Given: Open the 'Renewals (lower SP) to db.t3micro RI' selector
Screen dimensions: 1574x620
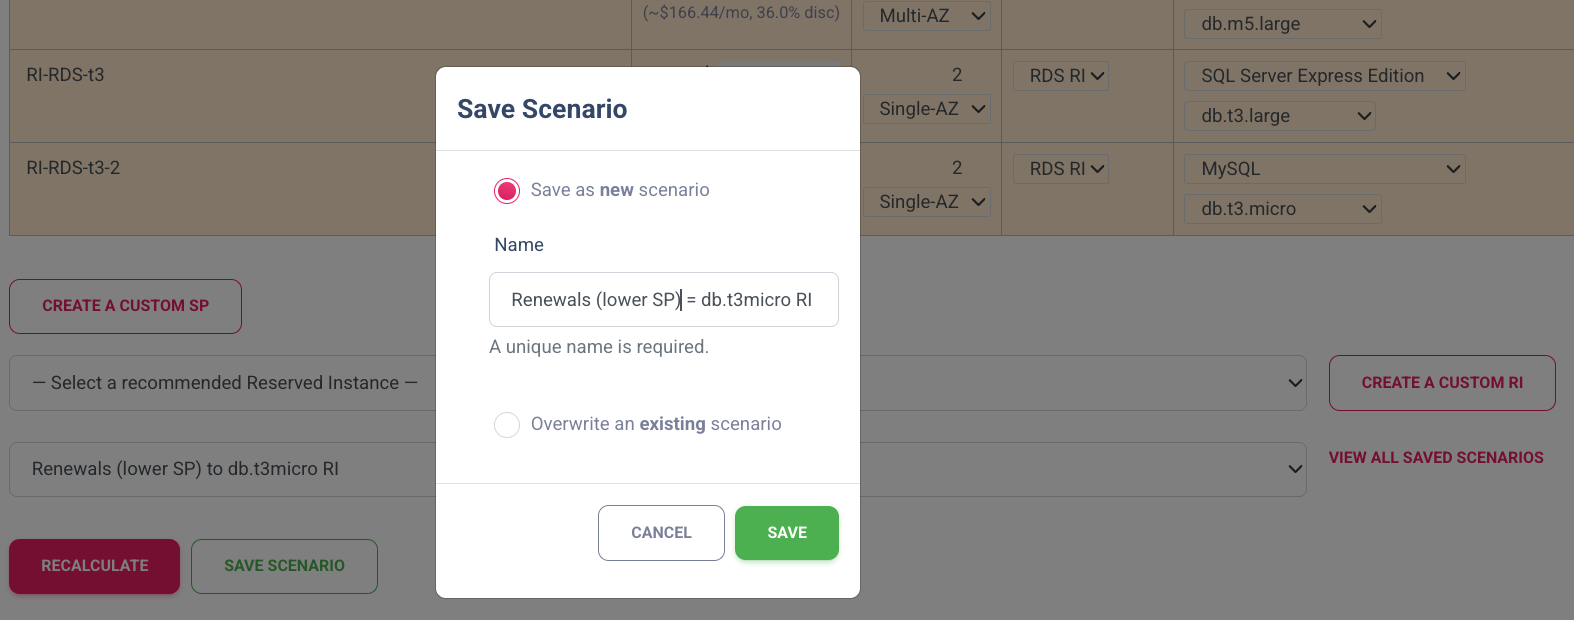Looking at the screenshot, I should click(x=657, y=468).
